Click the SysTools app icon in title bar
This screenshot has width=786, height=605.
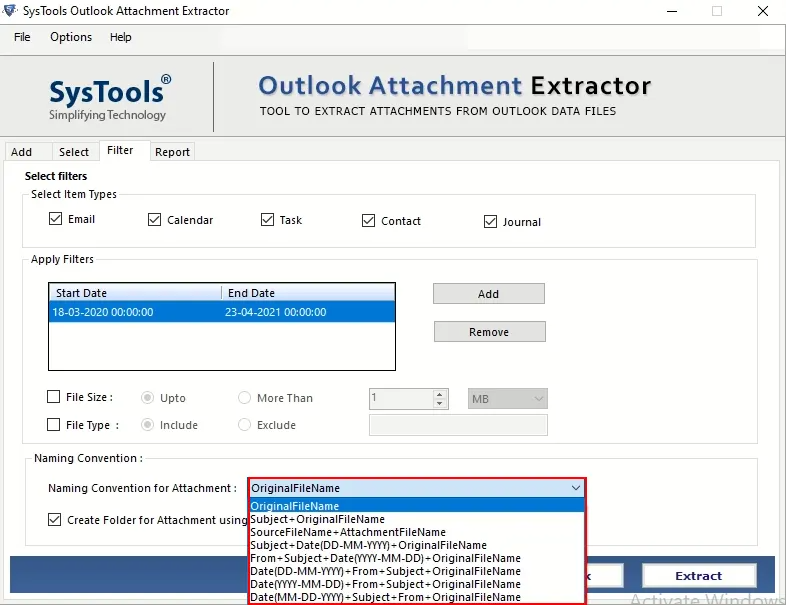pos(10,10)
